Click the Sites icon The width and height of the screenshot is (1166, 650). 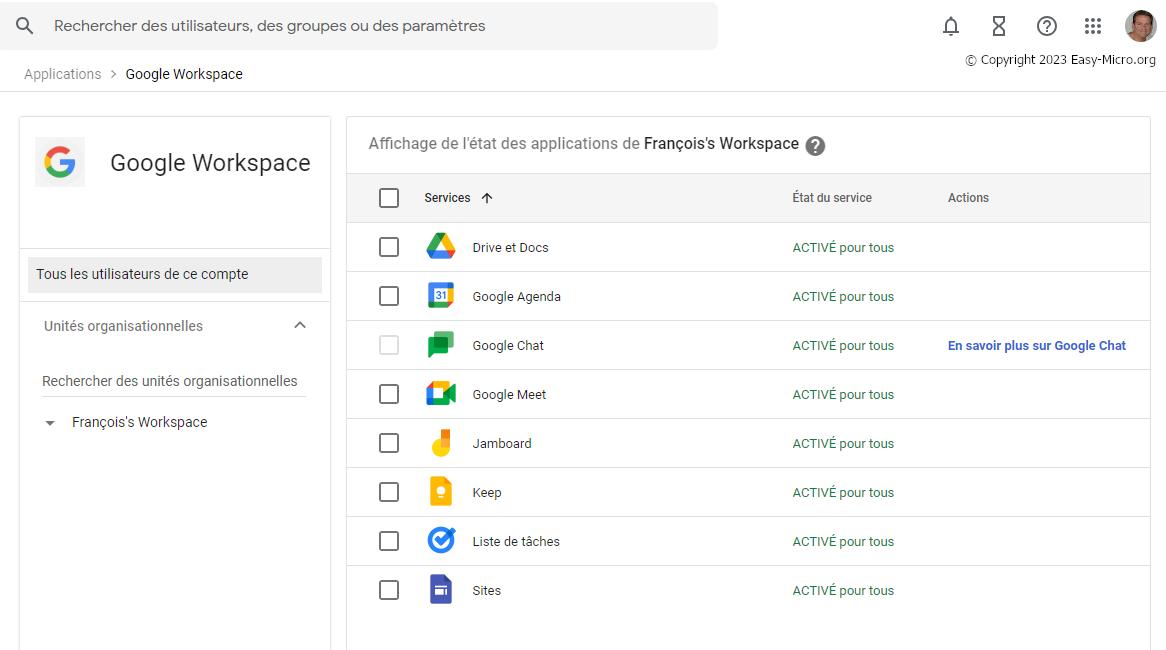440,590
